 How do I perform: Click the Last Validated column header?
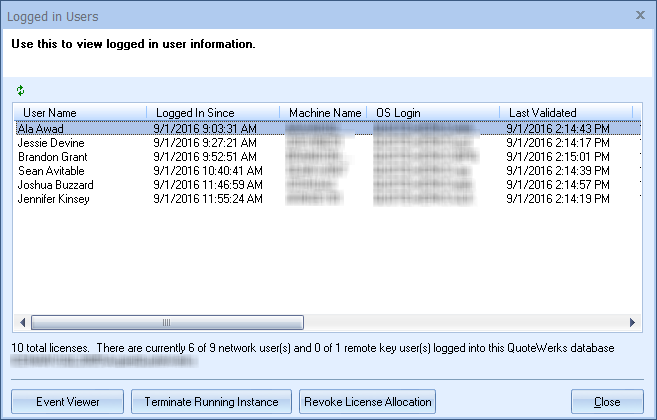(542, 113)
